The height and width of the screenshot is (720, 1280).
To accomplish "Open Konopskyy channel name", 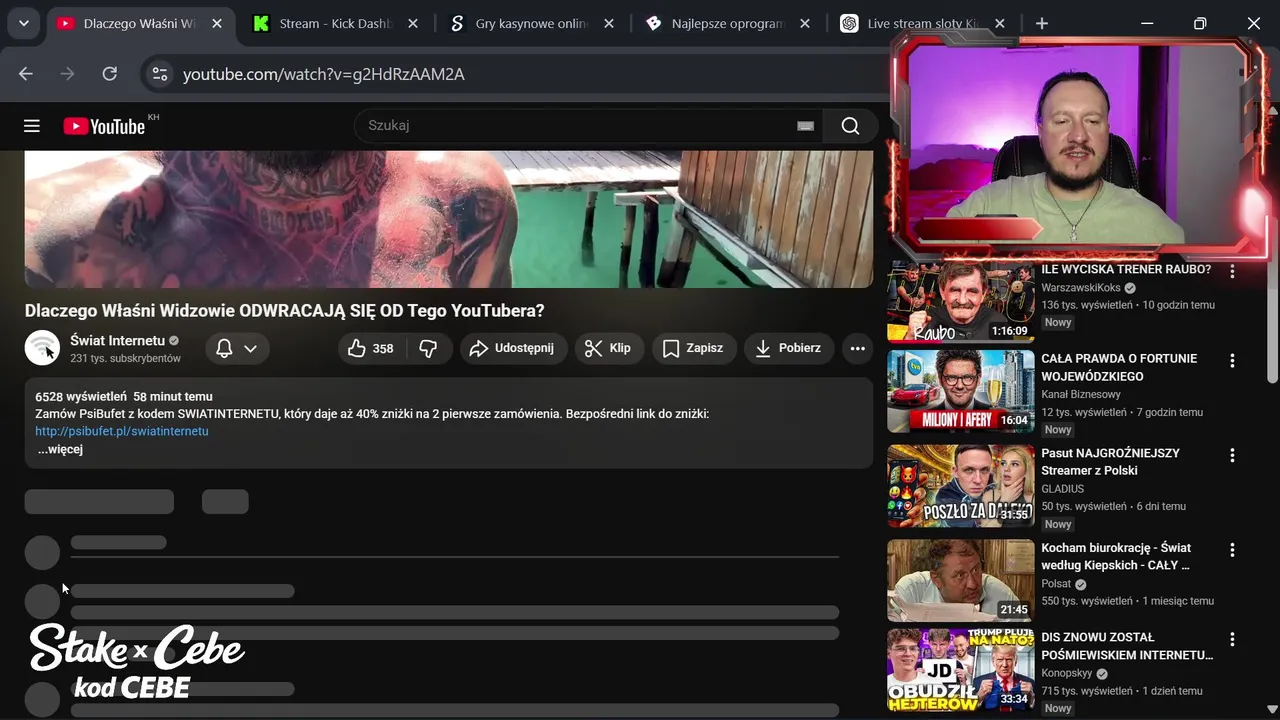I will (x=1068, y=674).
